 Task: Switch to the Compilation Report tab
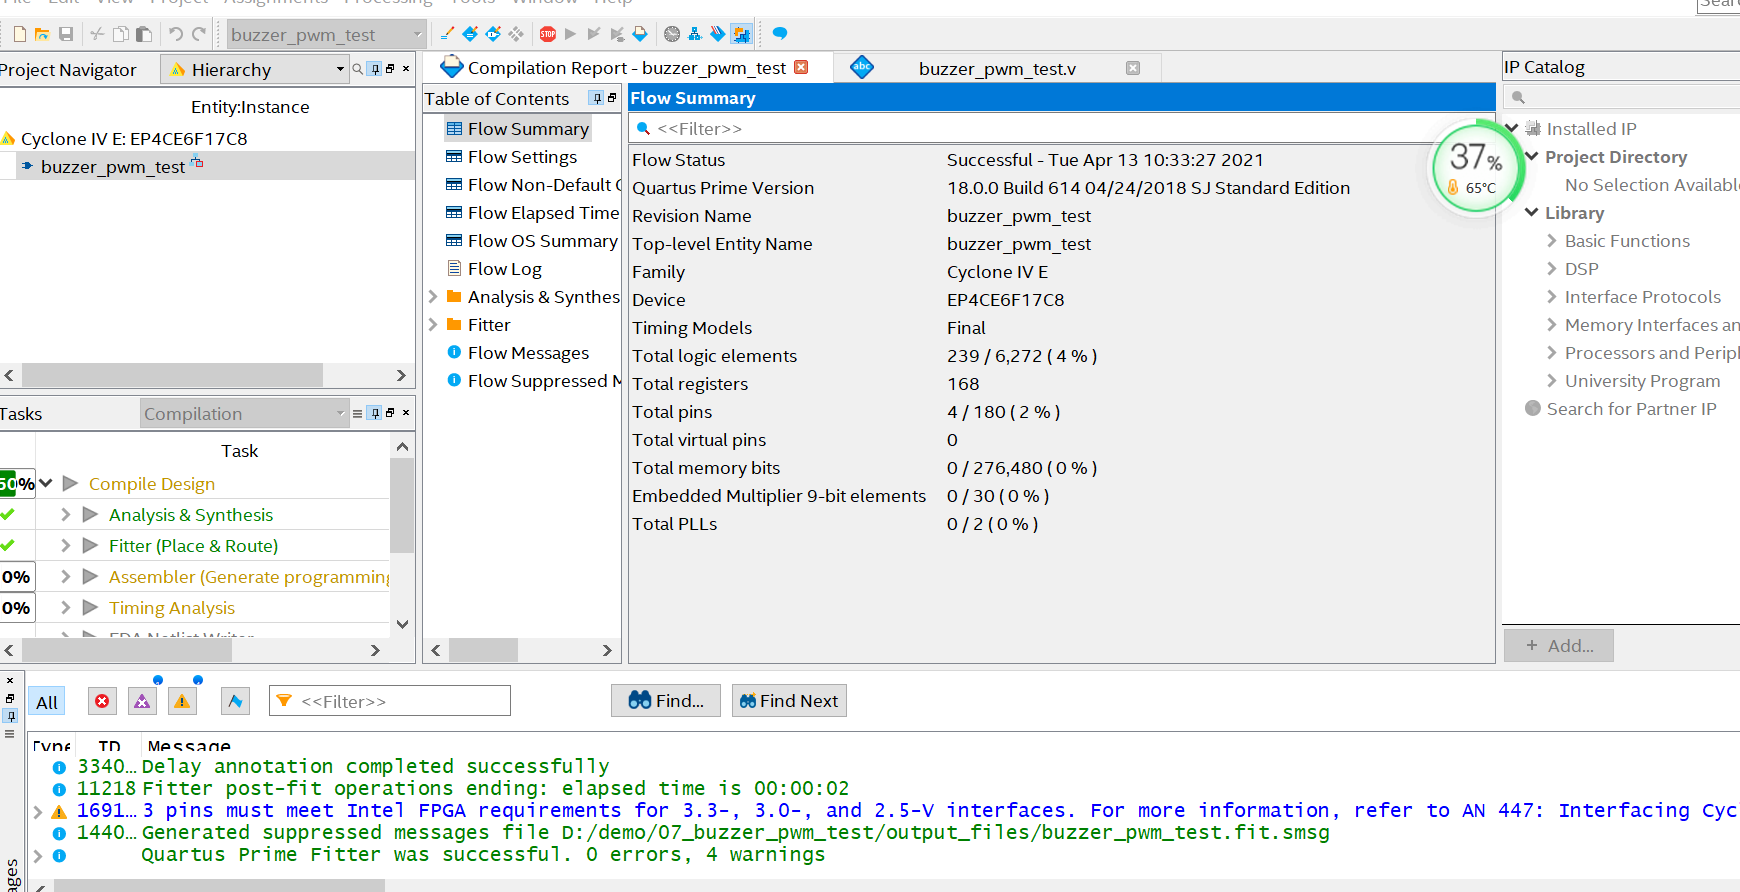click(x=626, y=68)
